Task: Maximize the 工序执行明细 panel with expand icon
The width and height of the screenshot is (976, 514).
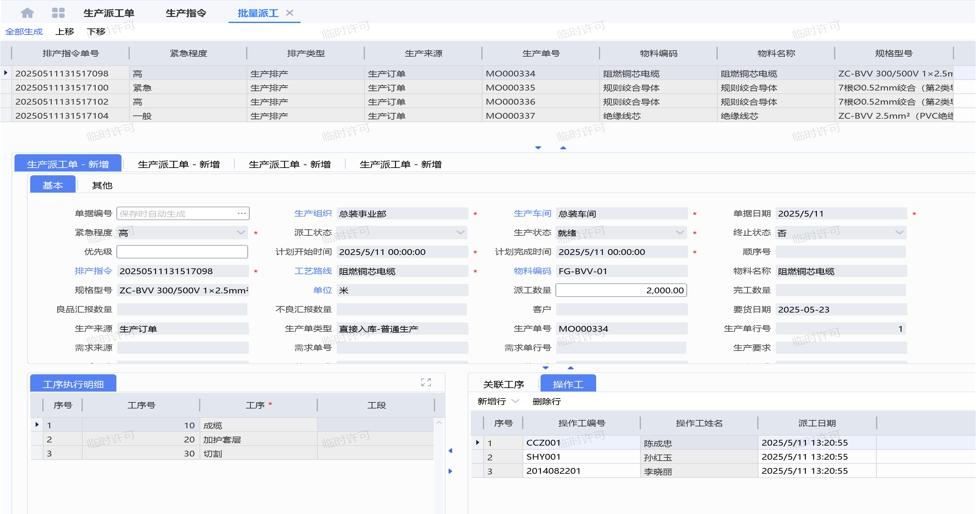Action: click(426, 382)
